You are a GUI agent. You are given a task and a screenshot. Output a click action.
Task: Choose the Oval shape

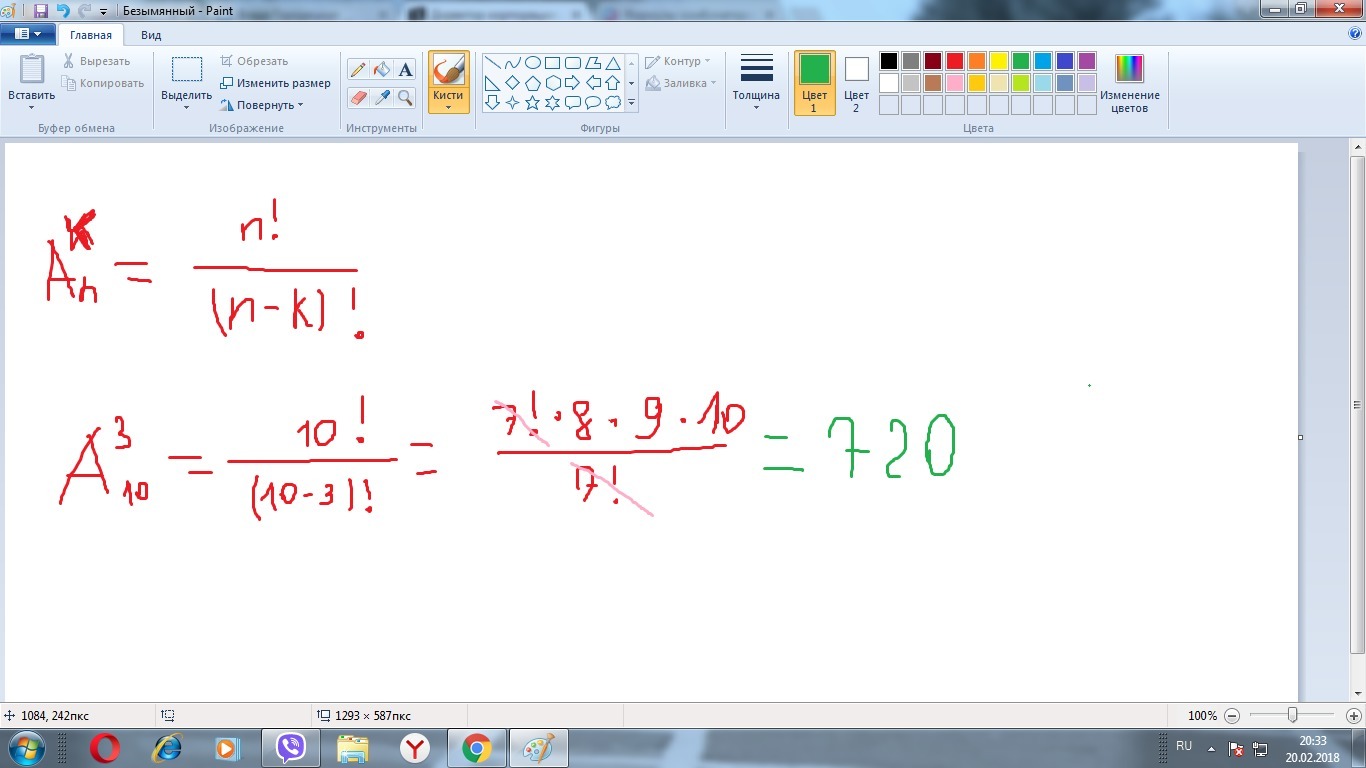[533, 62]
